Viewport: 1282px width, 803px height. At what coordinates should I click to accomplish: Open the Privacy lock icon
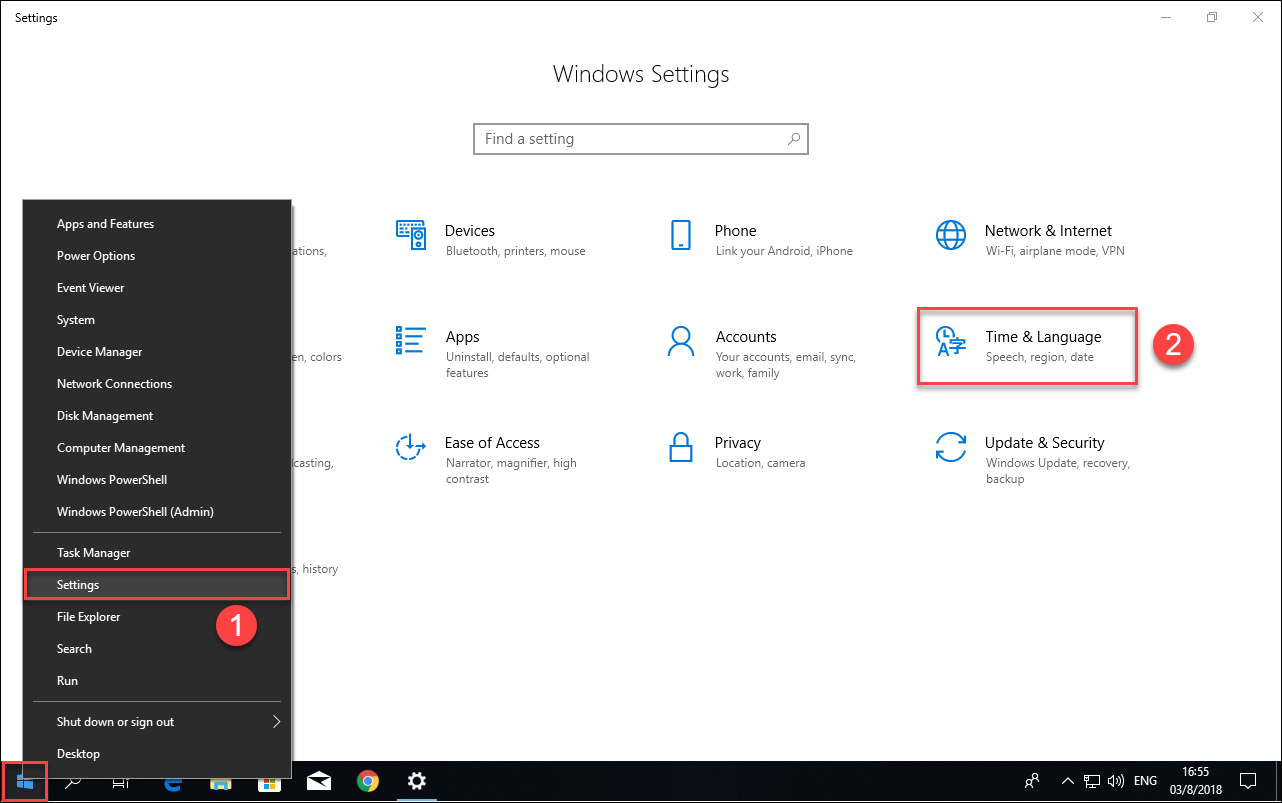(681, 447)
